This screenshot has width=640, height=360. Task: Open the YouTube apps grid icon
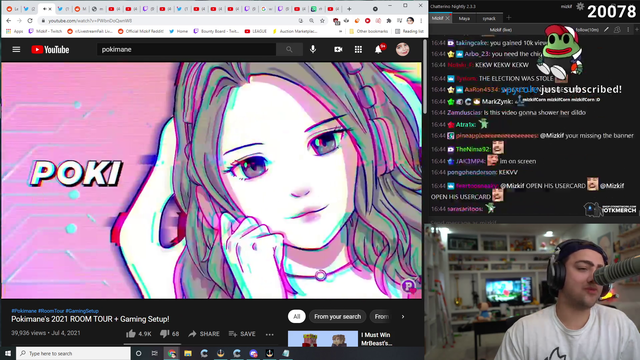358,49
